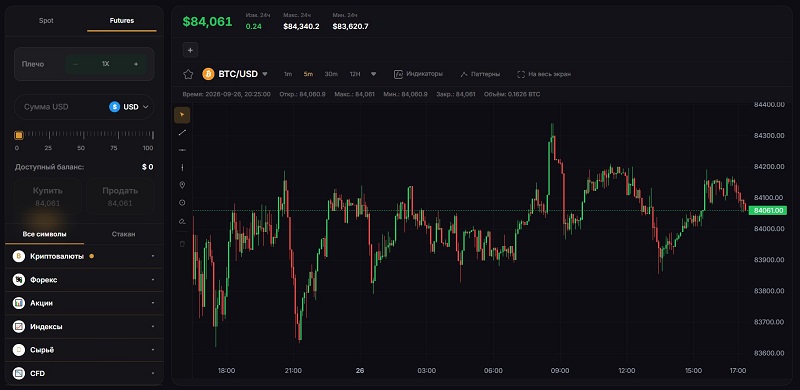This screenshot has width=800, height=390.
Task: Click the green 84061.00 price label on axis
Action: click(768, 210)
